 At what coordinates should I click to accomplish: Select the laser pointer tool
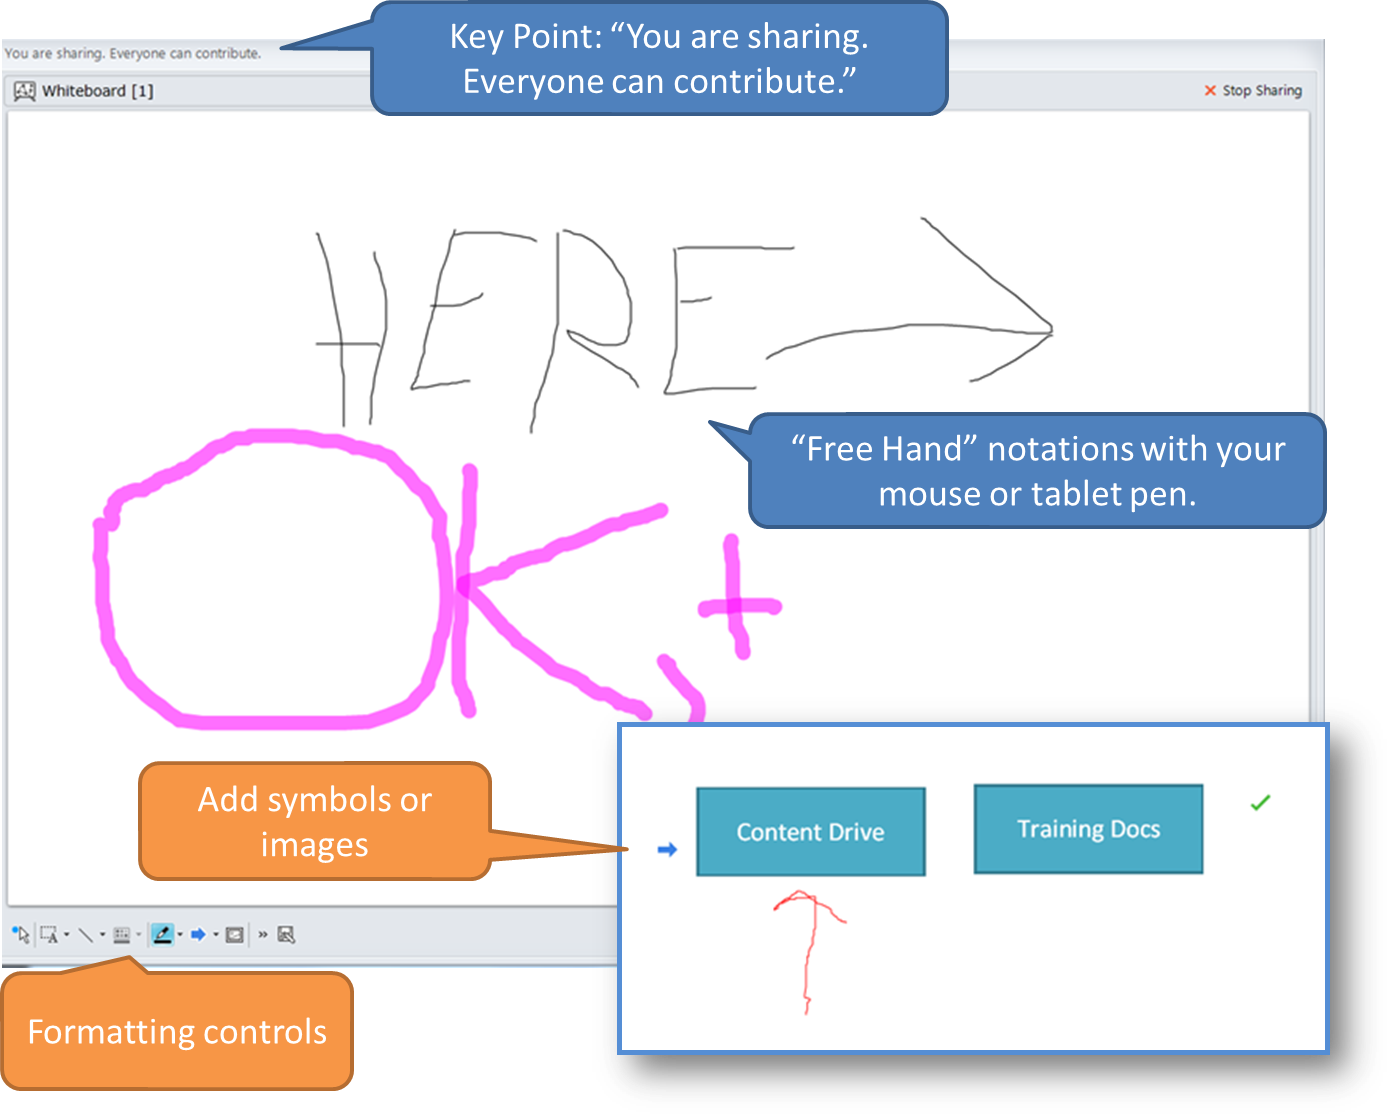click(x=21, y=934)
